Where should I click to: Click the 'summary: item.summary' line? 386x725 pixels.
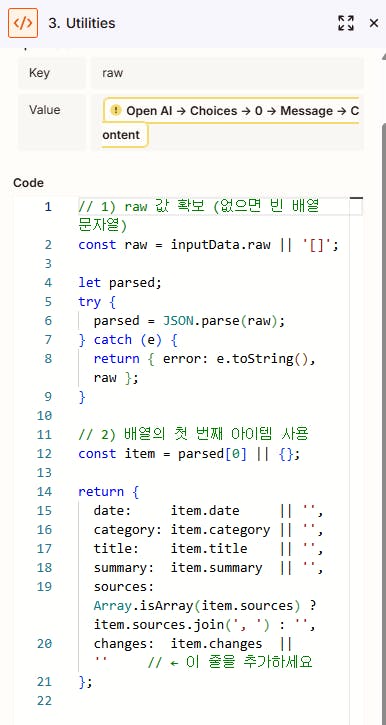[208, 567]
